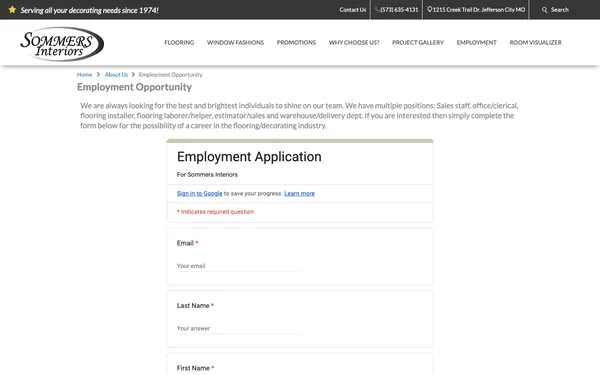Click the Search text in top bar
Screen dimensions: 600x375
pyautogui.click(x=559, y=10)
